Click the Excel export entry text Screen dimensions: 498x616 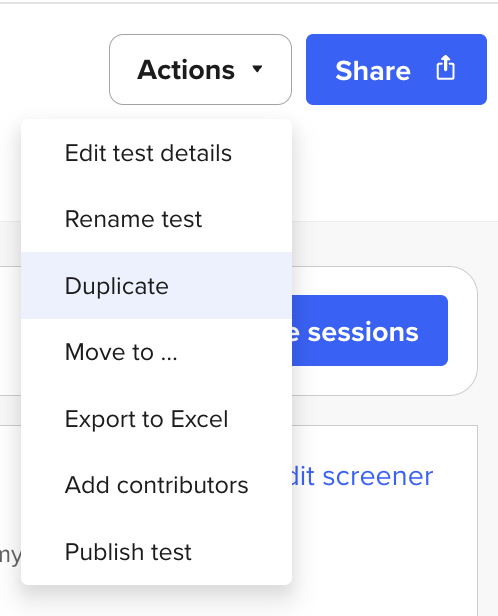(x=146, y=419)
